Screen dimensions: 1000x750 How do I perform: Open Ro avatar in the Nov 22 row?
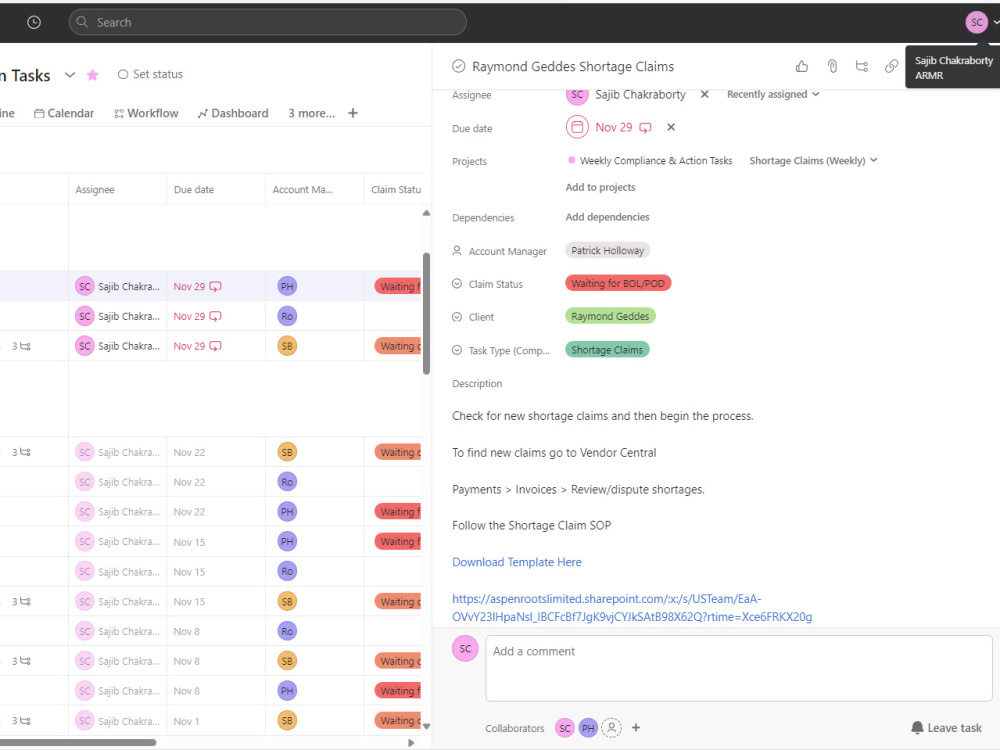click(x=287, y=482)
